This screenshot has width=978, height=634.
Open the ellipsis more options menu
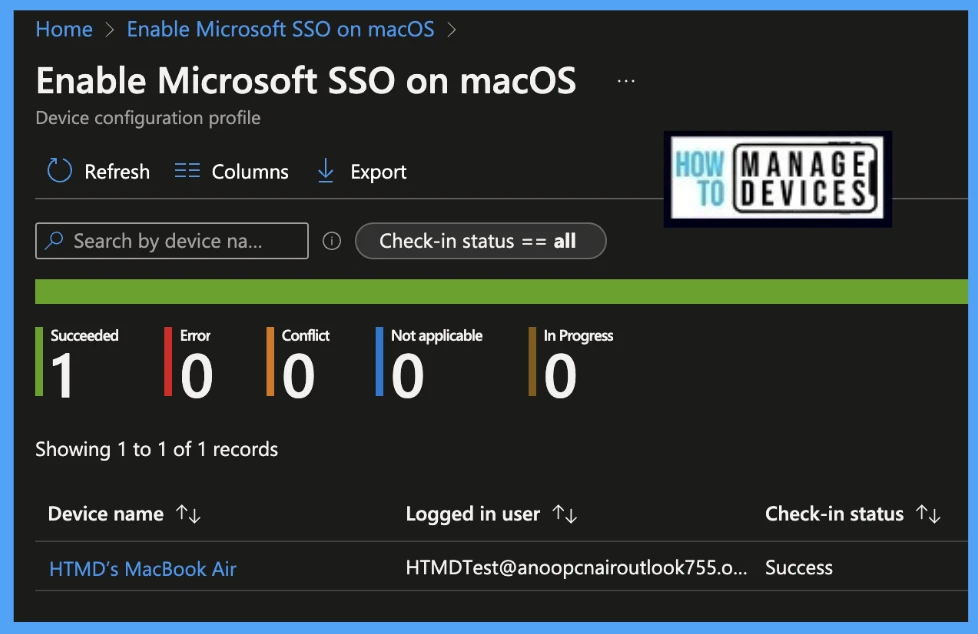(x=626, y=81)
